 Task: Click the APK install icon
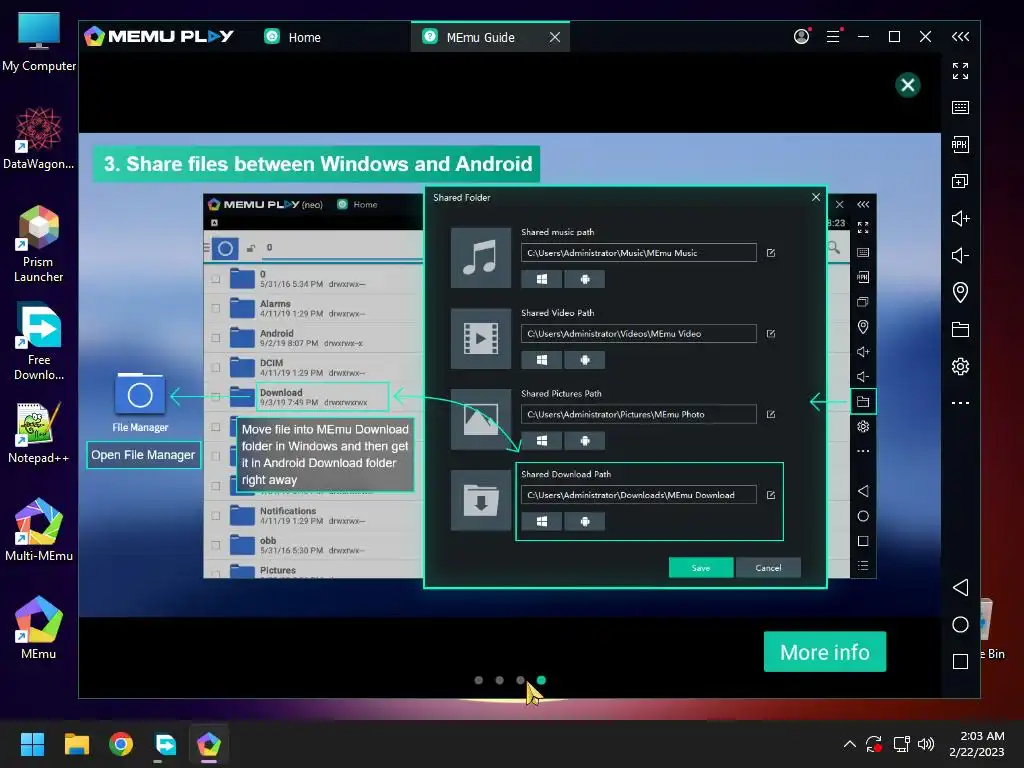coord(960,144)
